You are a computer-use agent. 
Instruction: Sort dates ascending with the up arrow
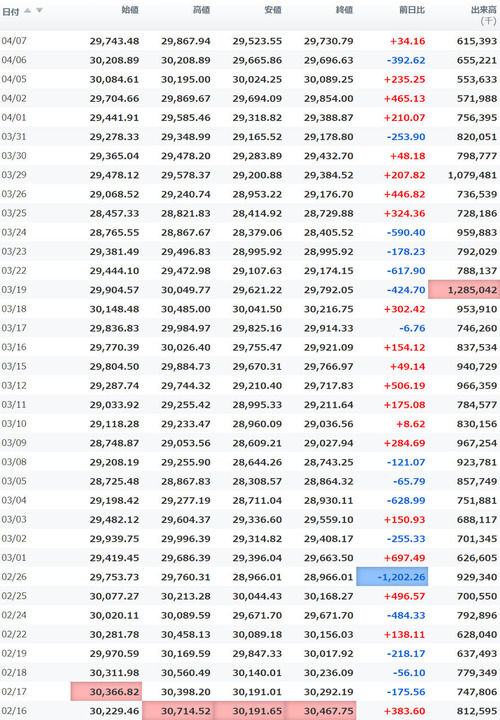click(28, 11)
